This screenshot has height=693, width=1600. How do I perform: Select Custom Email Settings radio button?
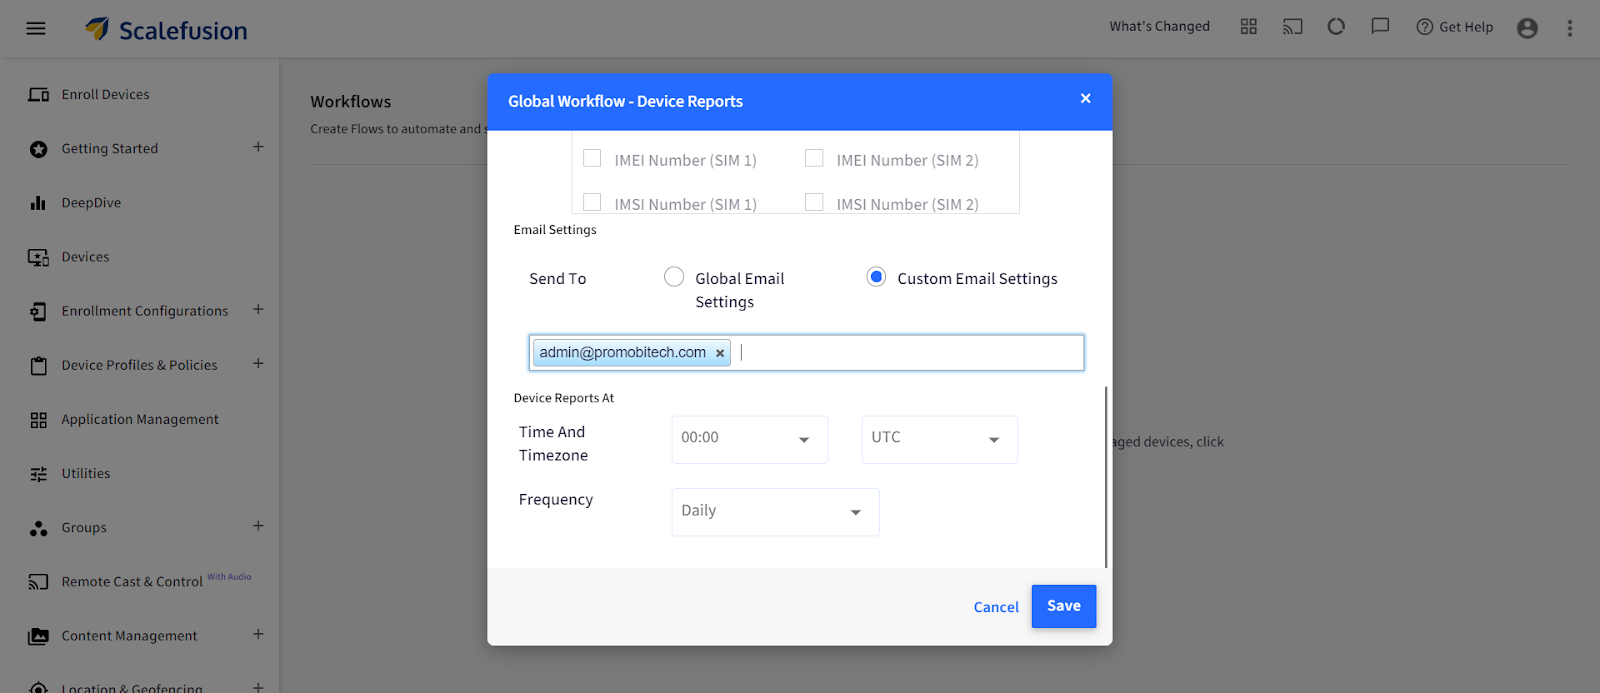point(876,277)
